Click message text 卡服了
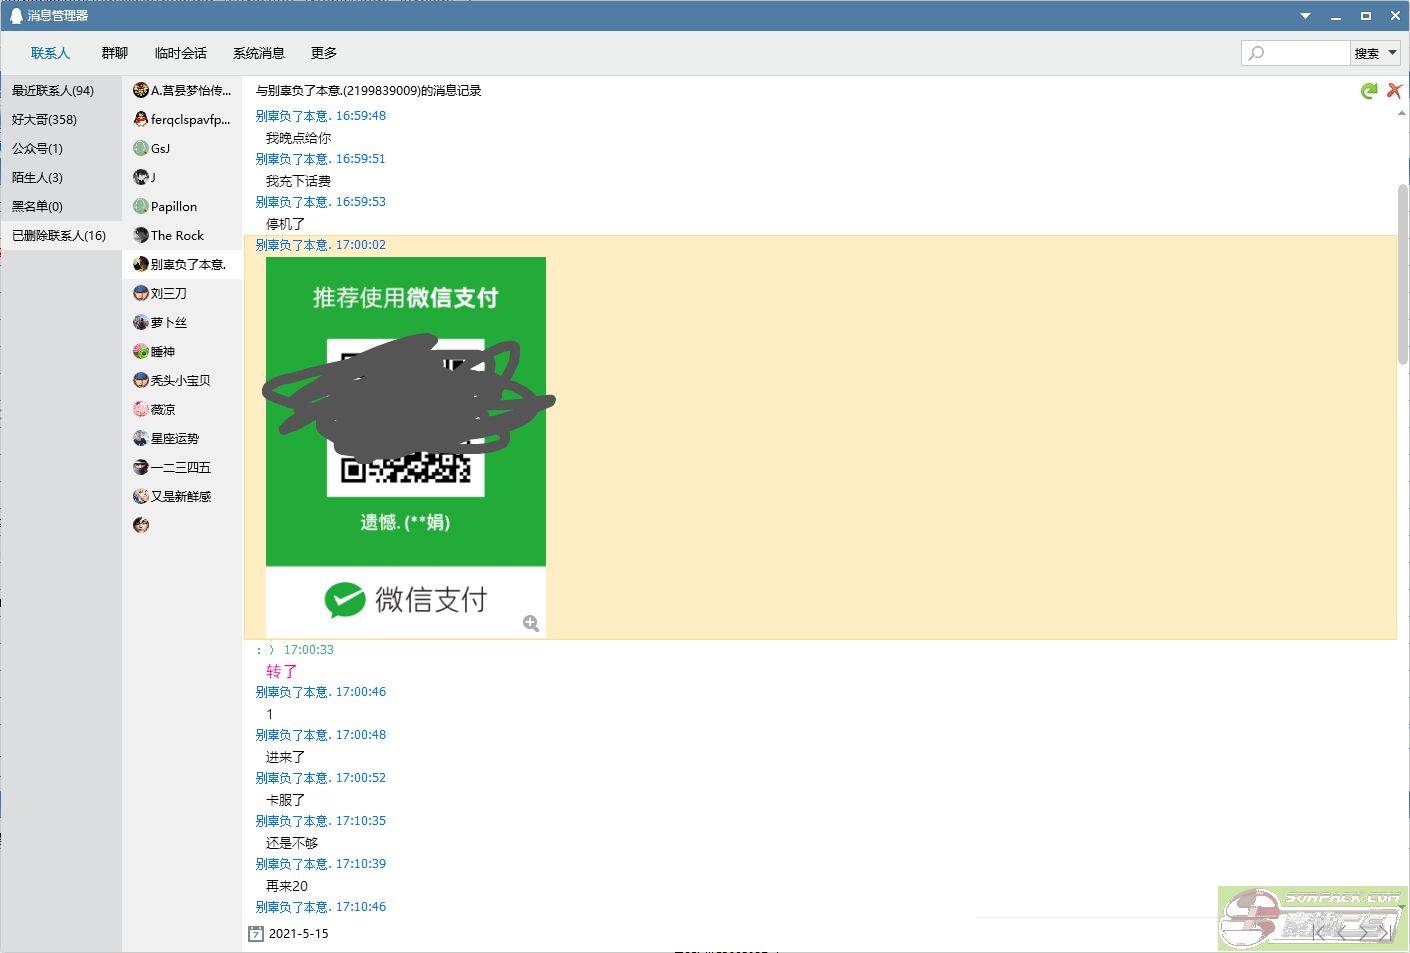Screen dimensions: 1410x953 pyautogui.click(x=285, y=800)
